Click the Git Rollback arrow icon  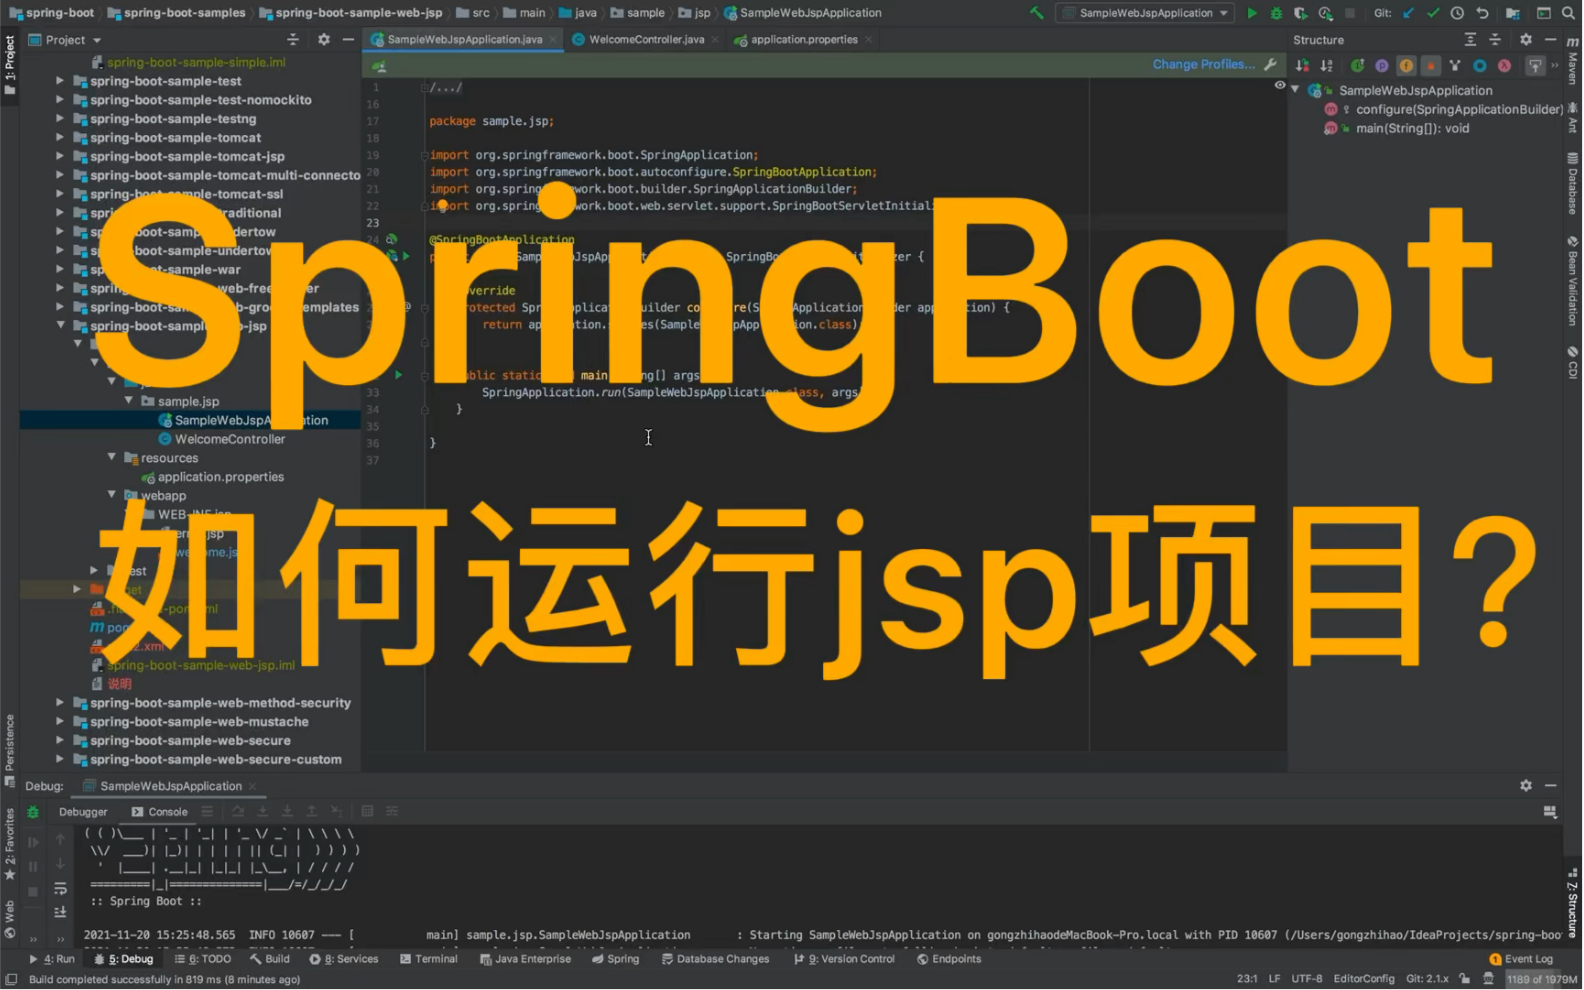point(1483,13)
